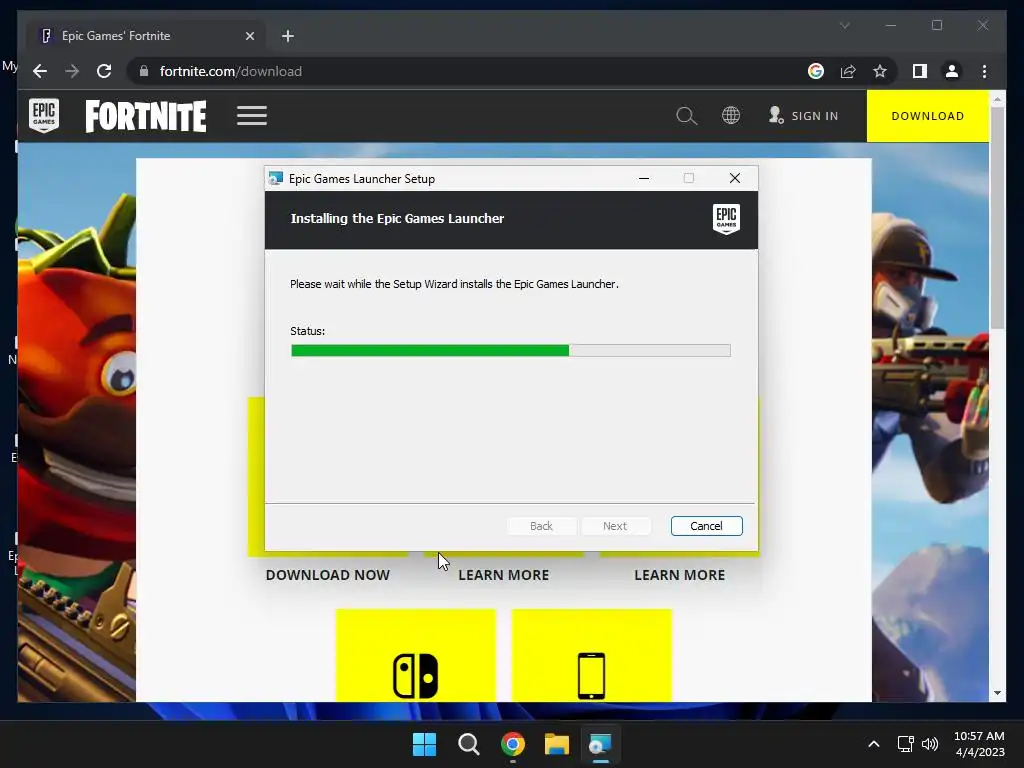Open the network status tray icon
The width and height of the screenshot is (1024, 768).
click(906, 744)
